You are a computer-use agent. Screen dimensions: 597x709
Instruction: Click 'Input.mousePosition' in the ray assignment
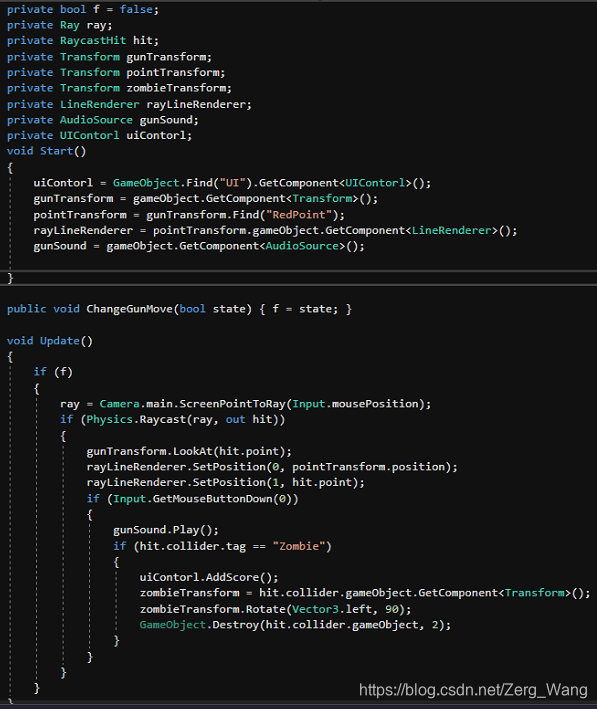click(355, 404)
